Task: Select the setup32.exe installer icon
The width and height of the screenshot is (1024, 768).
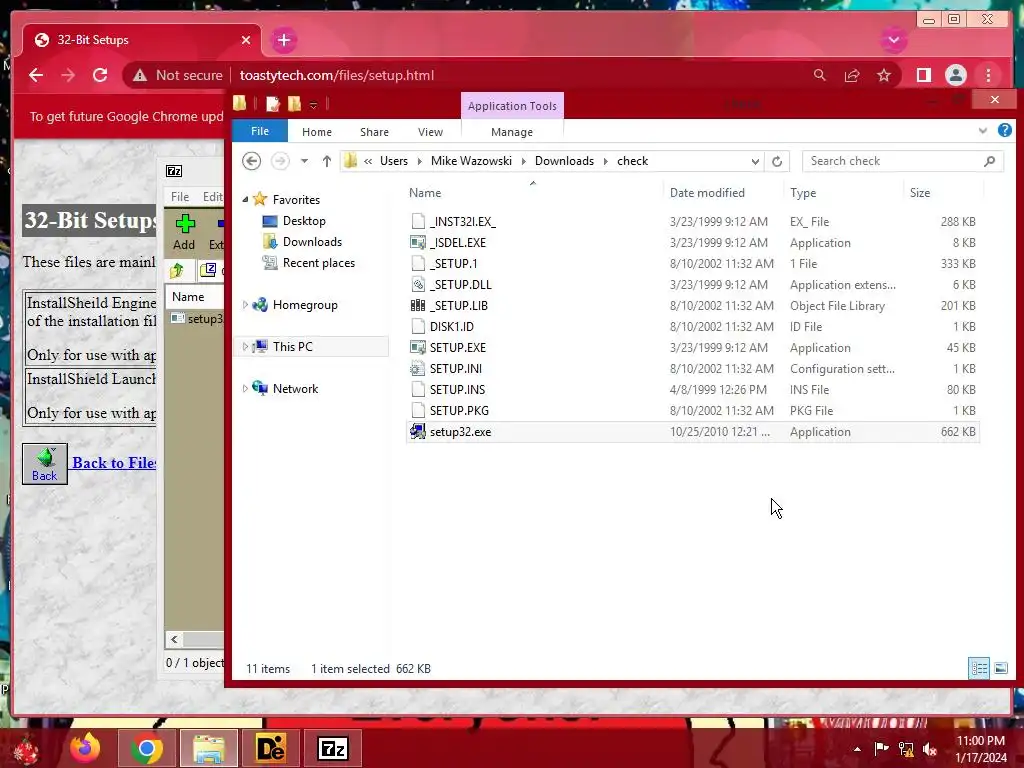Action: (x=418, y=432)
